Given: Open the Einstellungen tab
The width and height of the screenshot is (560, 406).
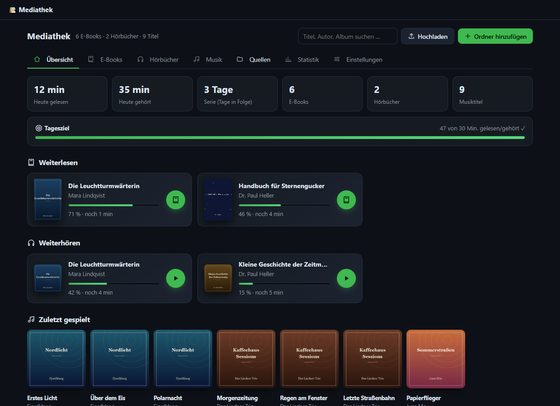Looking at the screenshot, I should [x=358, y=60].
